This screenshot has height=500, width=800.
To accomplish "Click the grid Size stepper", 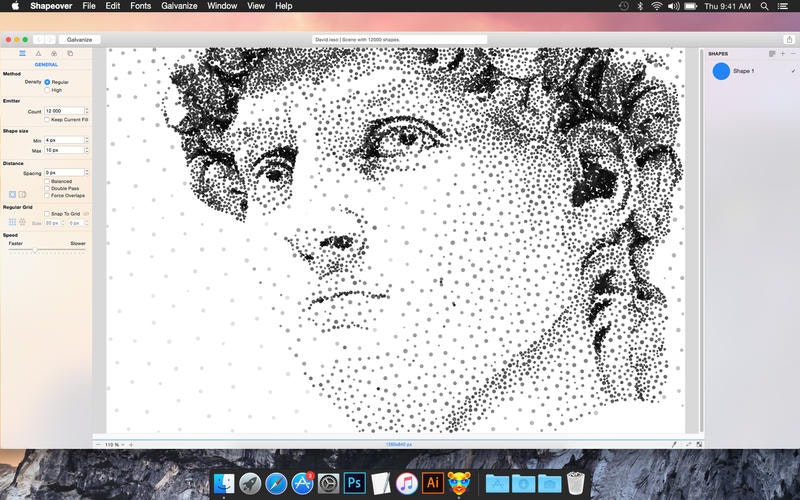I will click(x=63, y=223).
